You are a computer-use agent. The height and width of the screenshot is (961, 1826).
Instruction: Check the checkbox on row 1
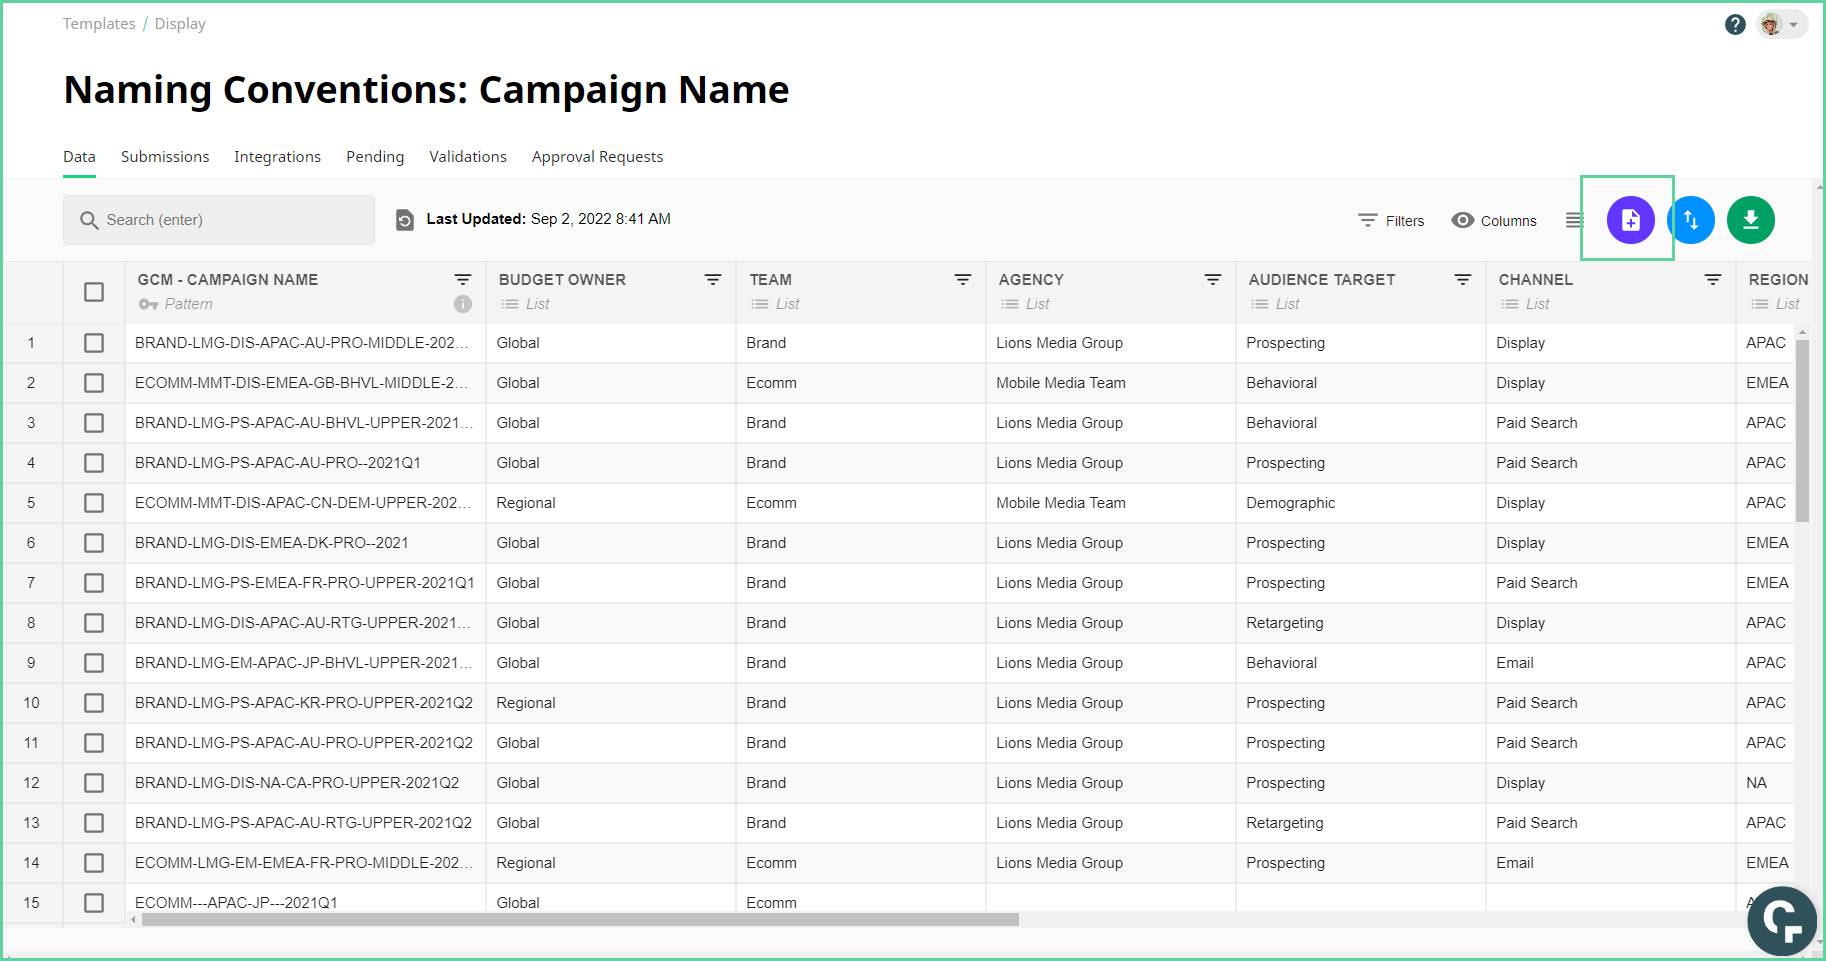point(94,342)
